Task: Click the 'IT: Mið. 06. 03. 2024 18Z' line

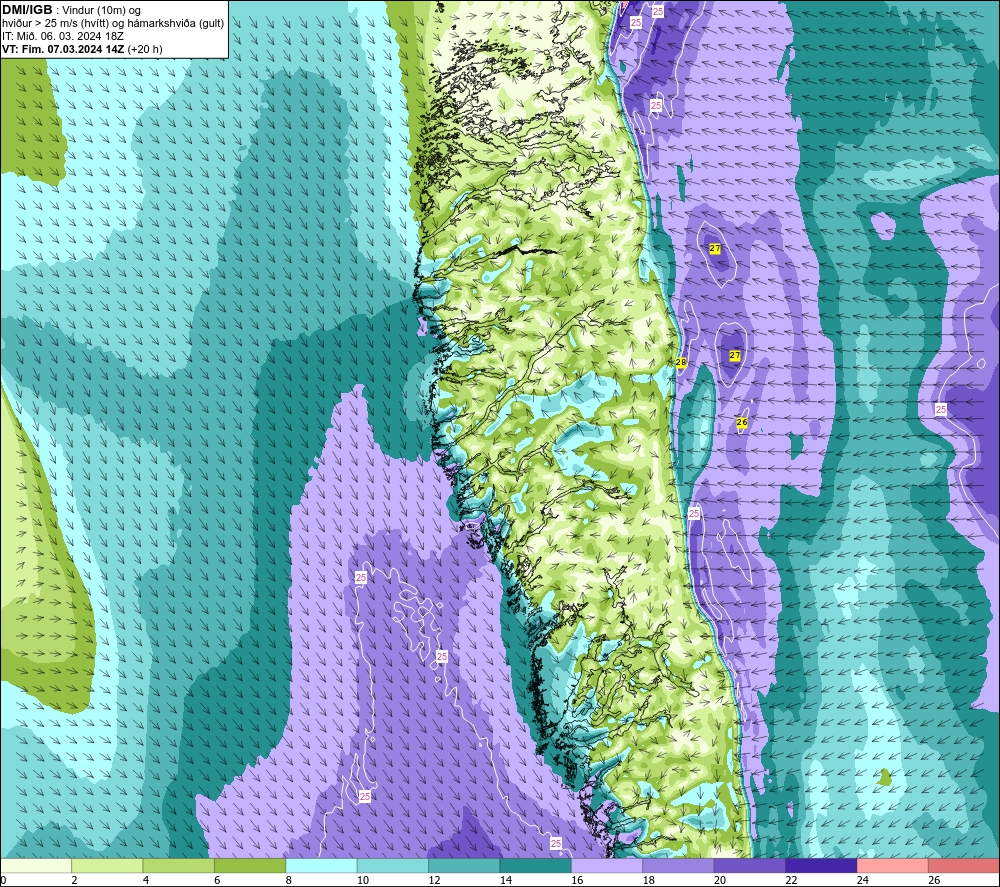Action: point(62,36)
